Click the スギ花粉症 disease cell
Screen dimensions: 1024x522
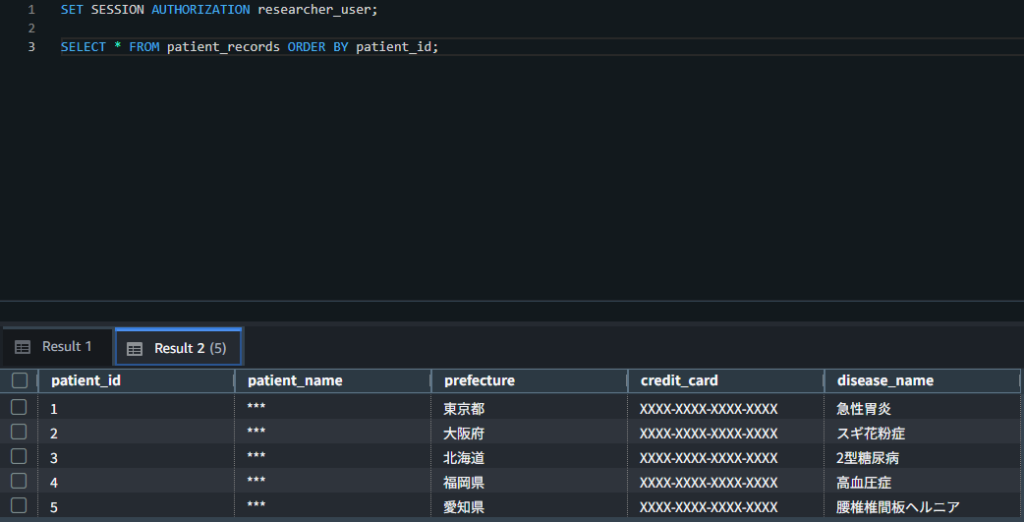coord(923,433)
